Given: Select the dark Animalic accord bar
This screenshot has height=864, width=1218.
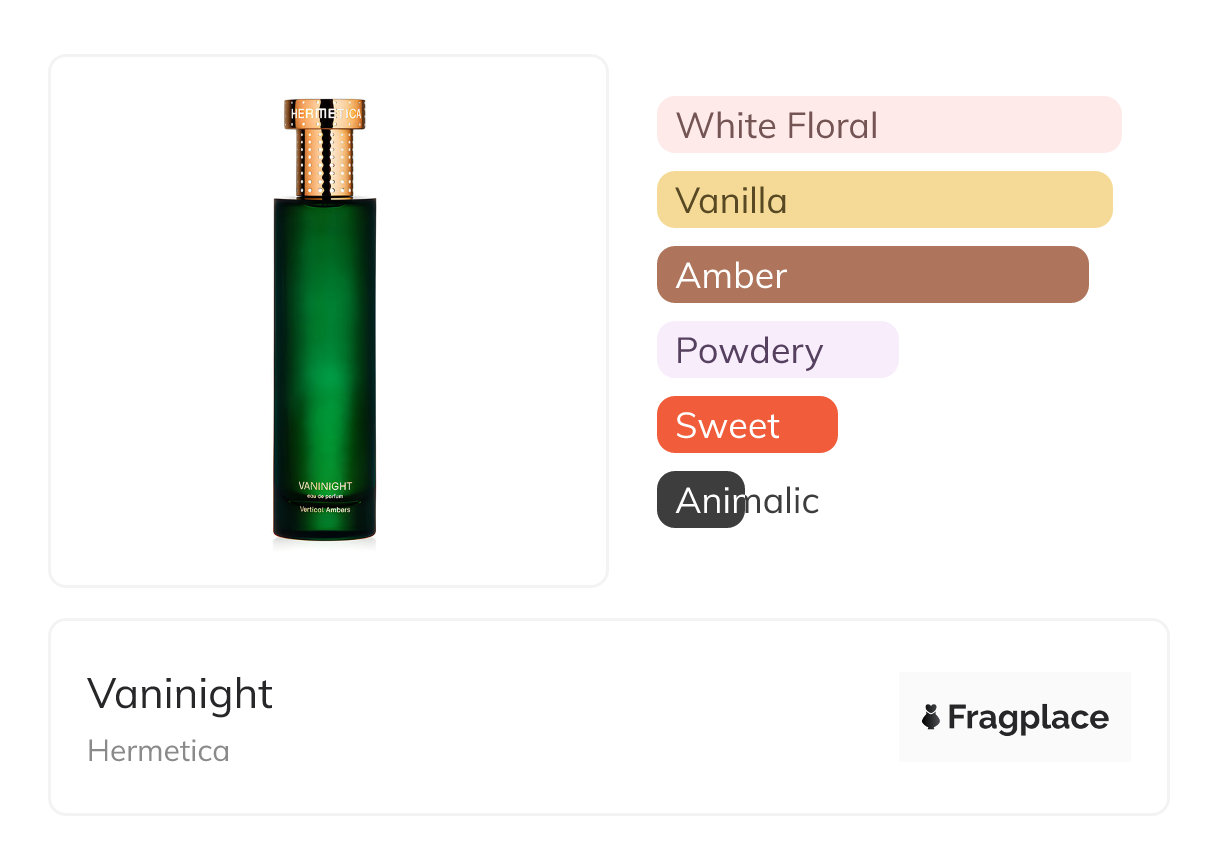Looking at the screenshot, I should 700,500.
